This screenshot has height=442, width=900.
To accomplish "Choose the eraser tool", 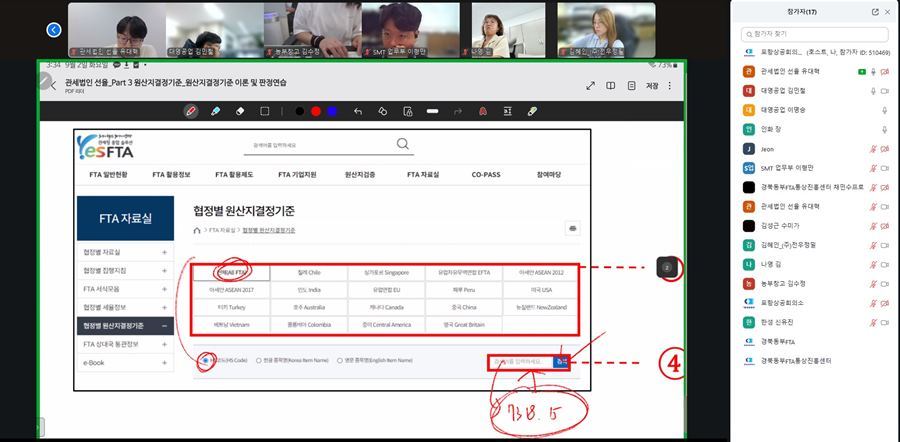I will pos(240,111).
